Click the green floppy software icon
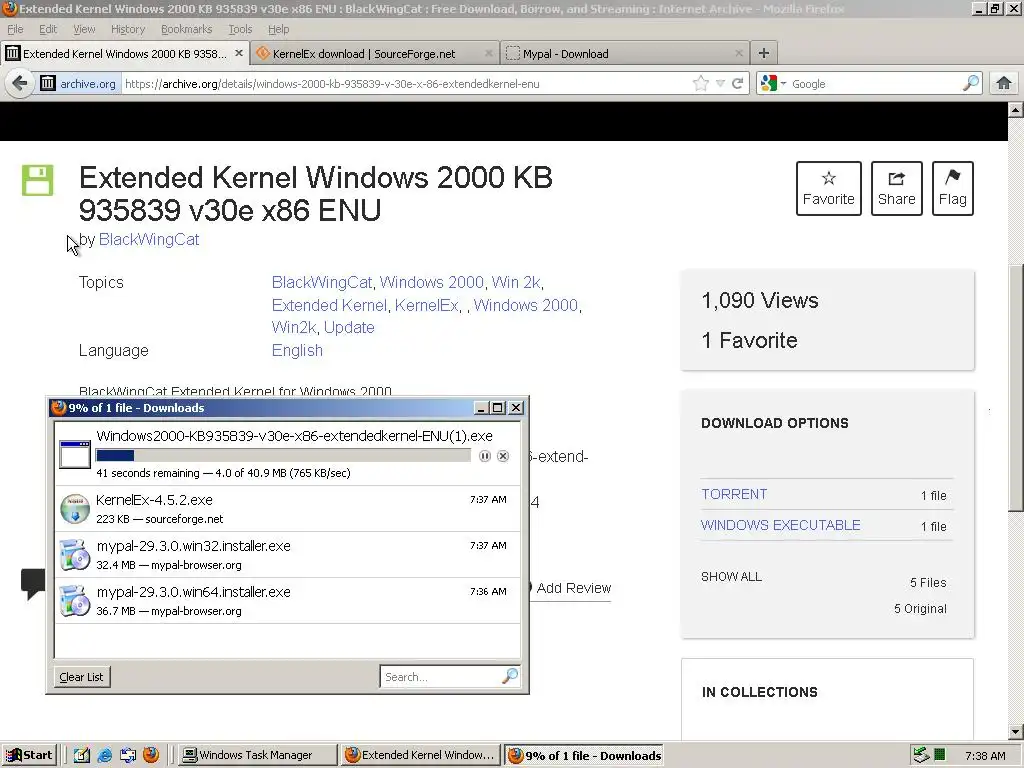 (x=38, y=180)
